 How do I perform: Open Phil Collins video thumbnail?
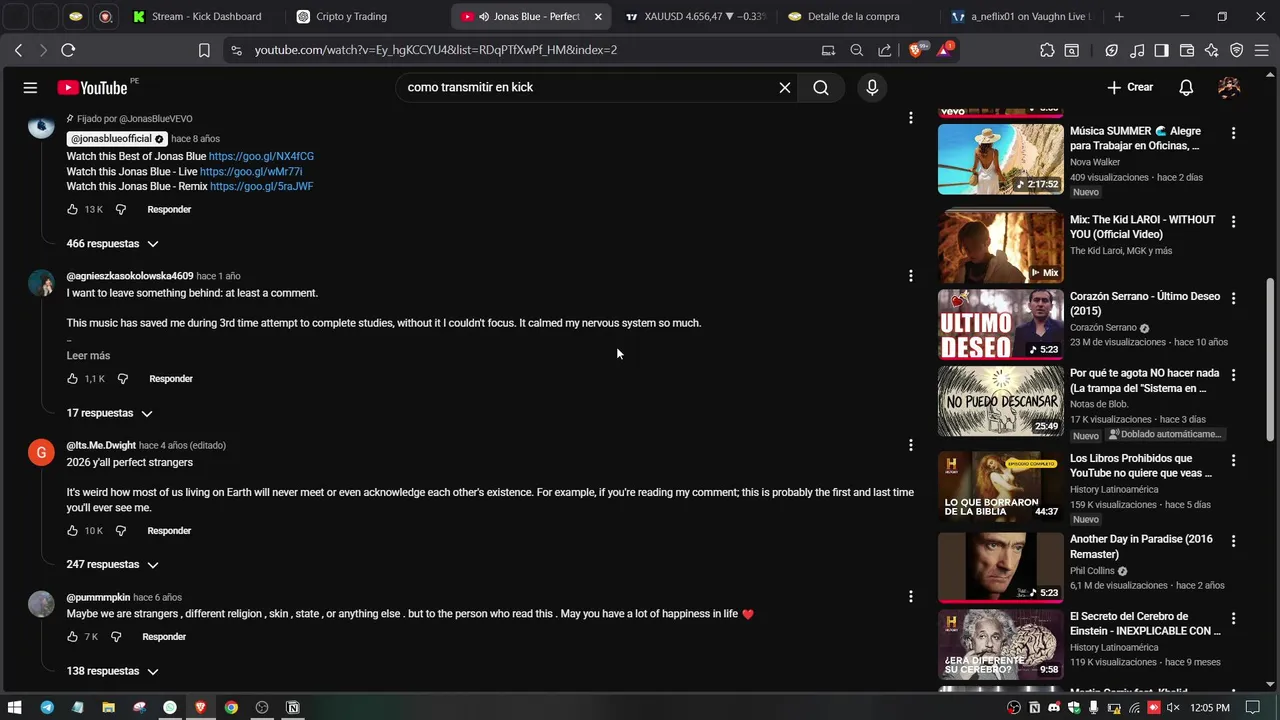(x=1000, y=567)
